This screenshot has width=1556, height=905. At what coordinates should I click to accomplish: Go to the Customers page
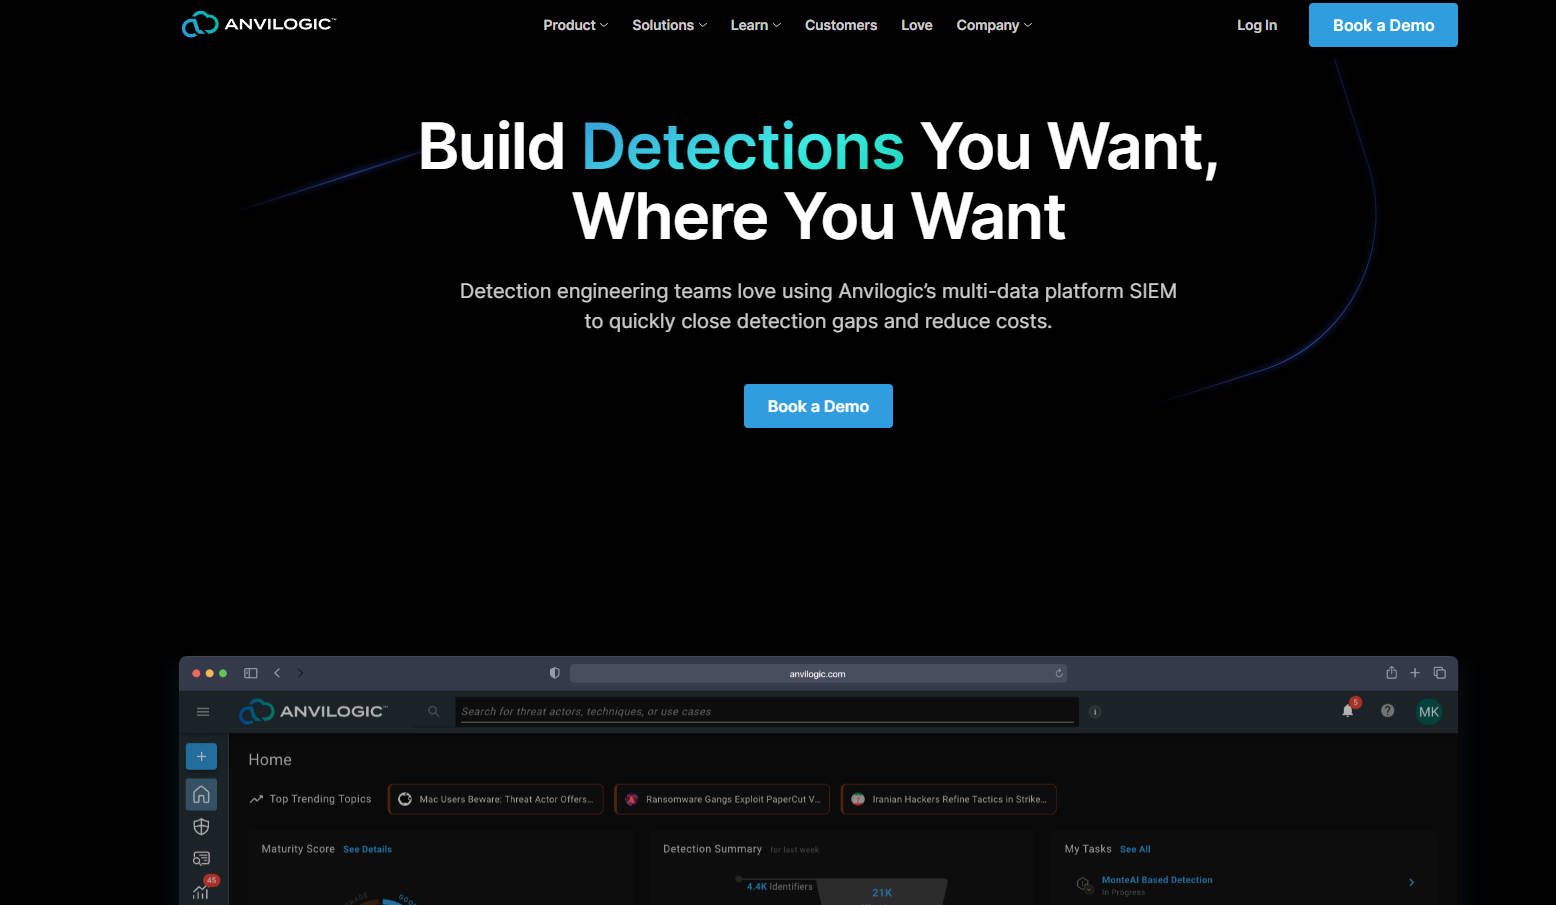point(840,25)
